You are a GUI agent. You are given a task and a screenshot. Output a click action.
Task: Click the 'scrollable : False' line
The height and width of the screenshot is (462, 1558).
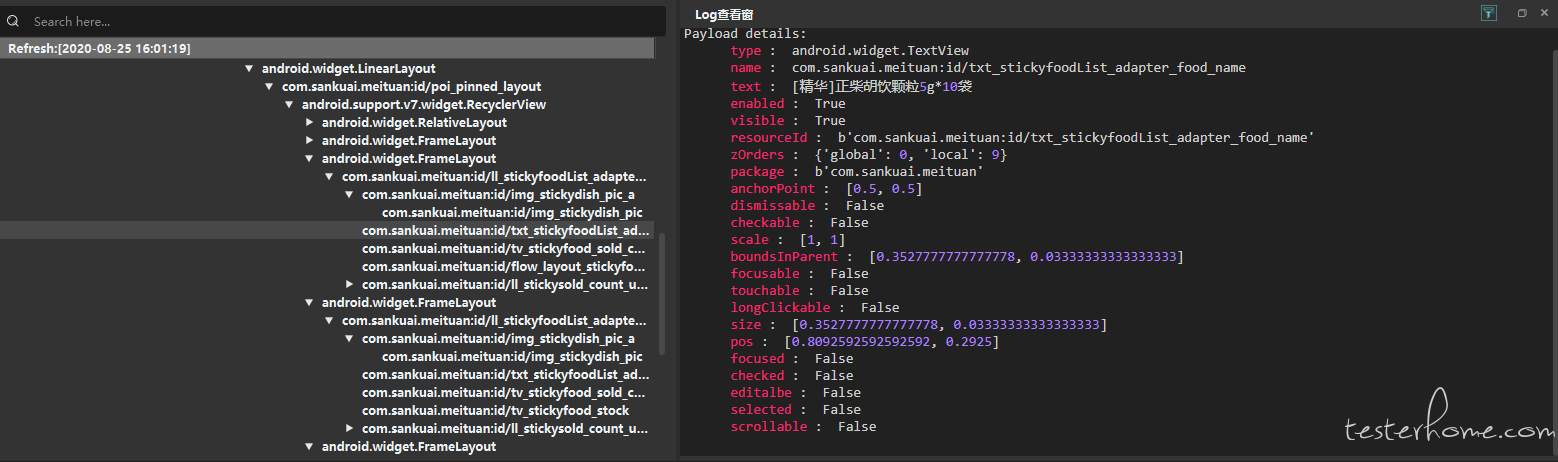[803, 427]
